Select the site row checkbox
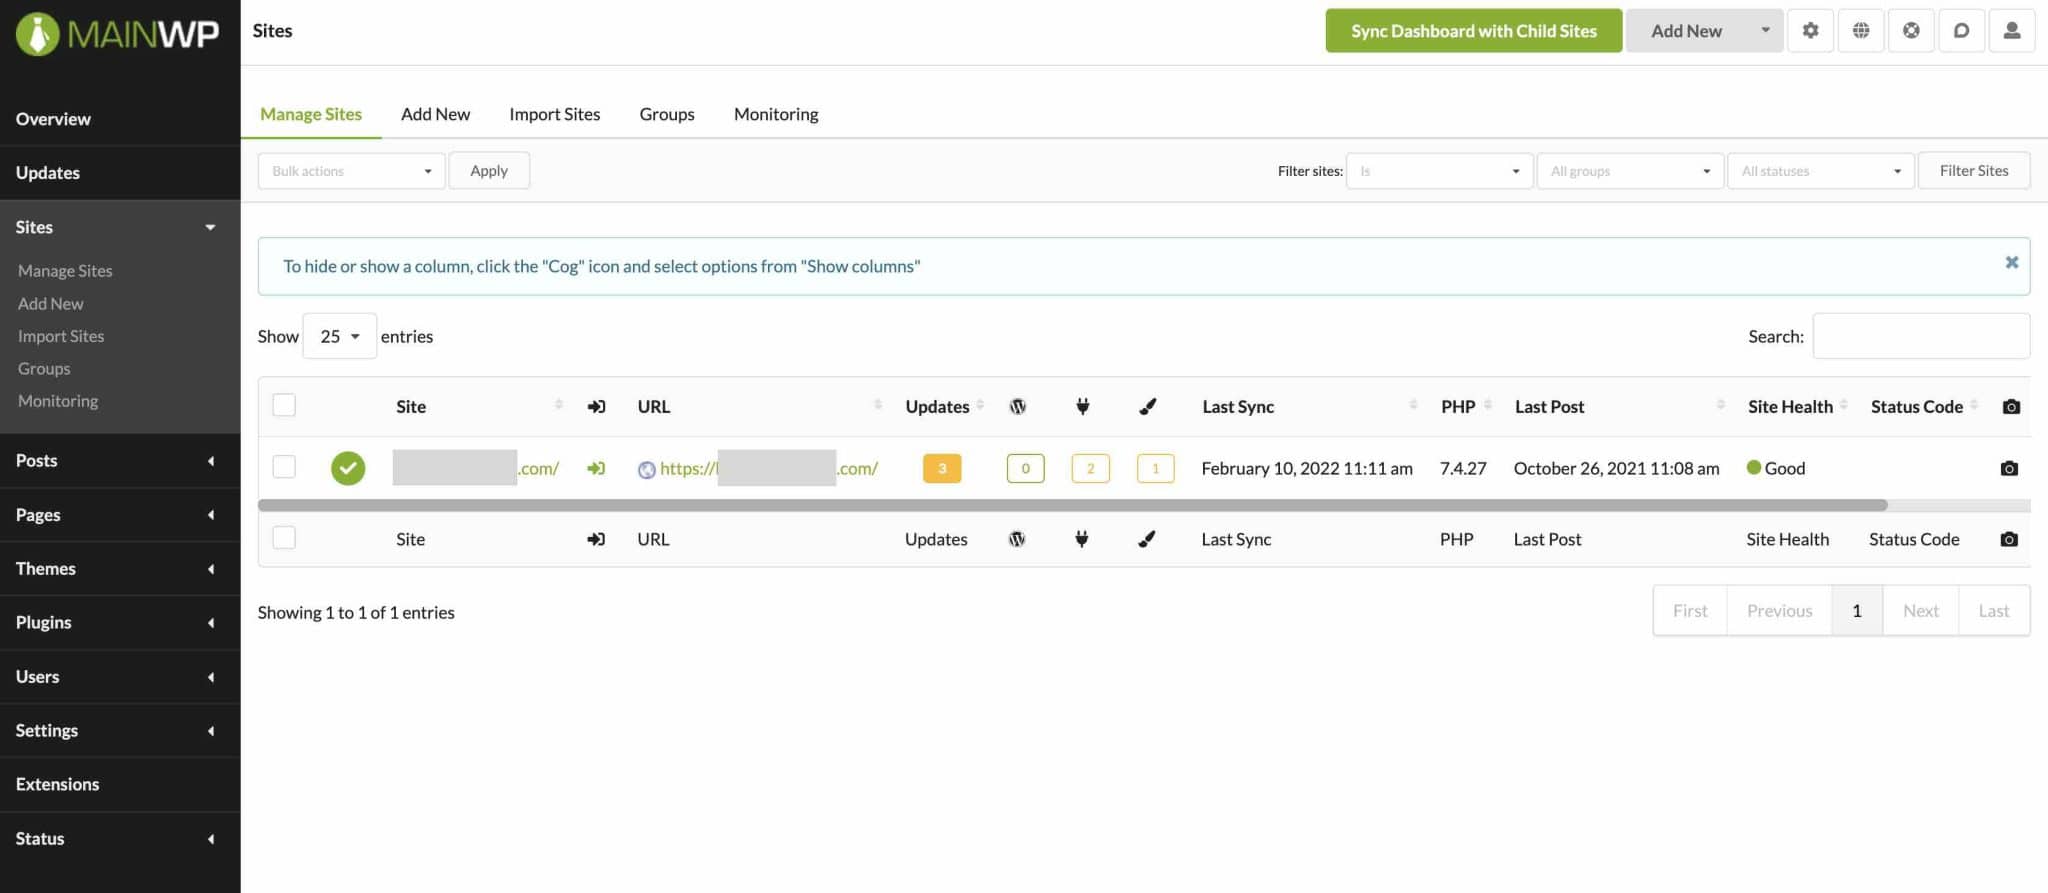The width and height of the screenshot is (2048, 893). (x=284, y=467)
